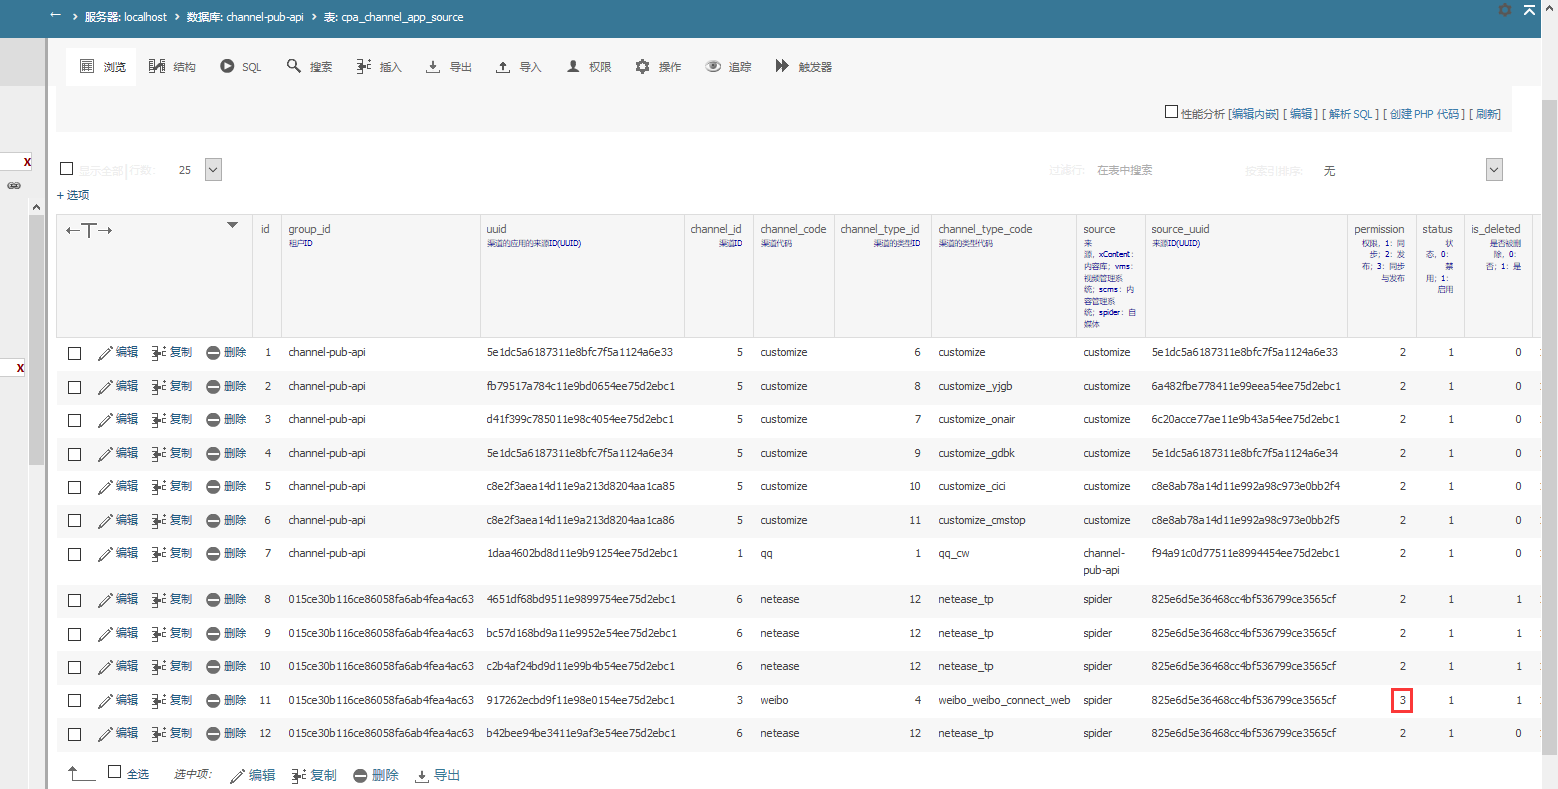Check the select-all checkbox below the table

(x=114, y=772)
